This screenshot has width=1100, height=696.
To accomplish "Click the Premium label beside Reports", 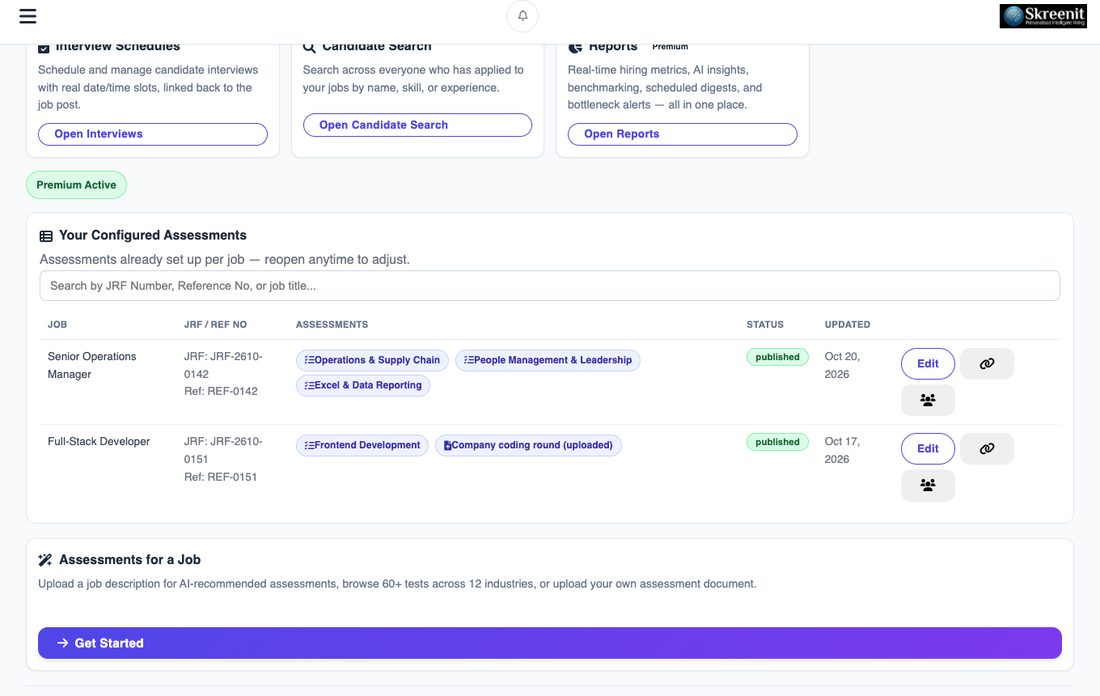I will [670, 46].
